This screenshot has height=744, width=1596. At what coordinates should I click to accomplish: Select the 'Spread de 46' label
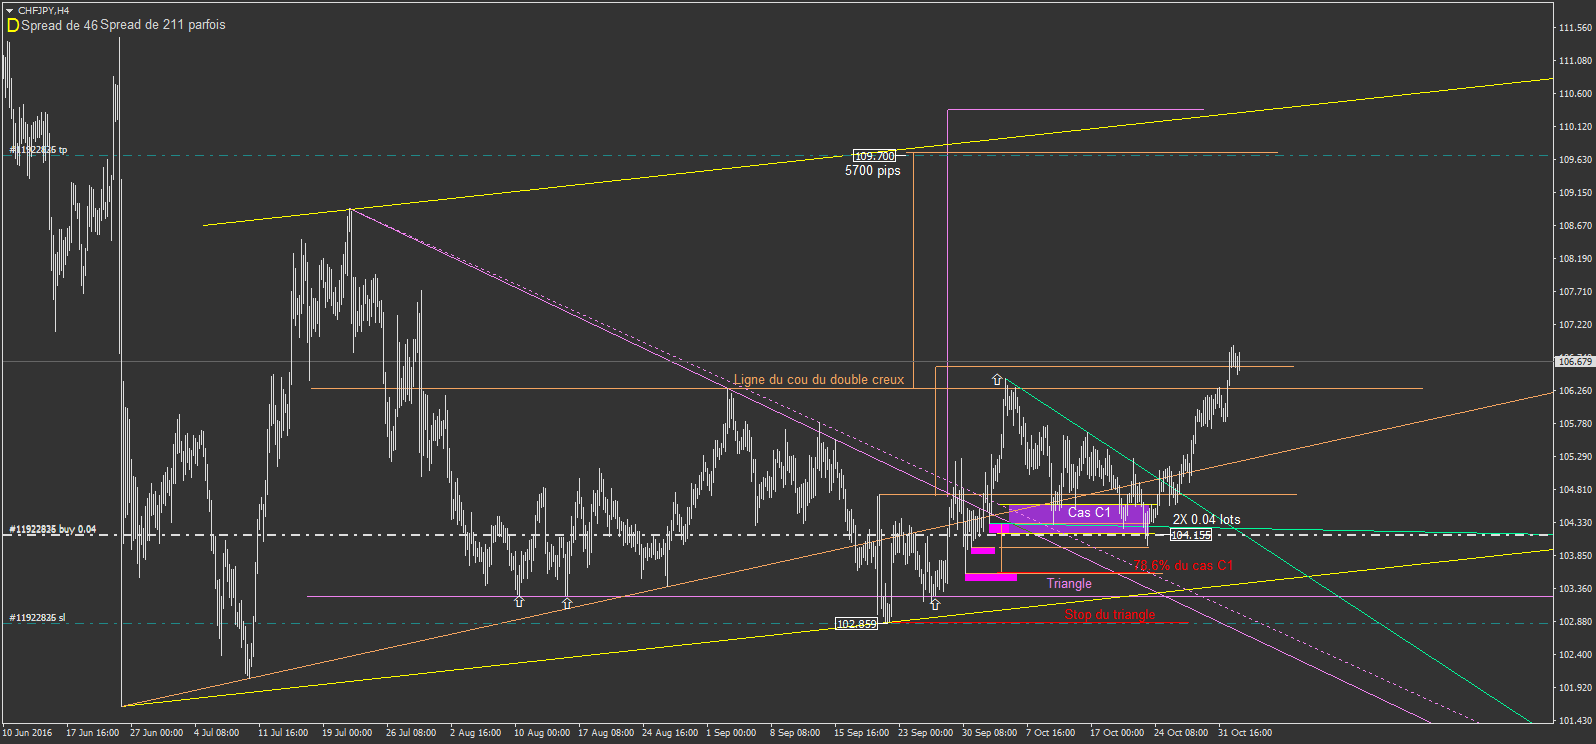click(x=60, y=25)
